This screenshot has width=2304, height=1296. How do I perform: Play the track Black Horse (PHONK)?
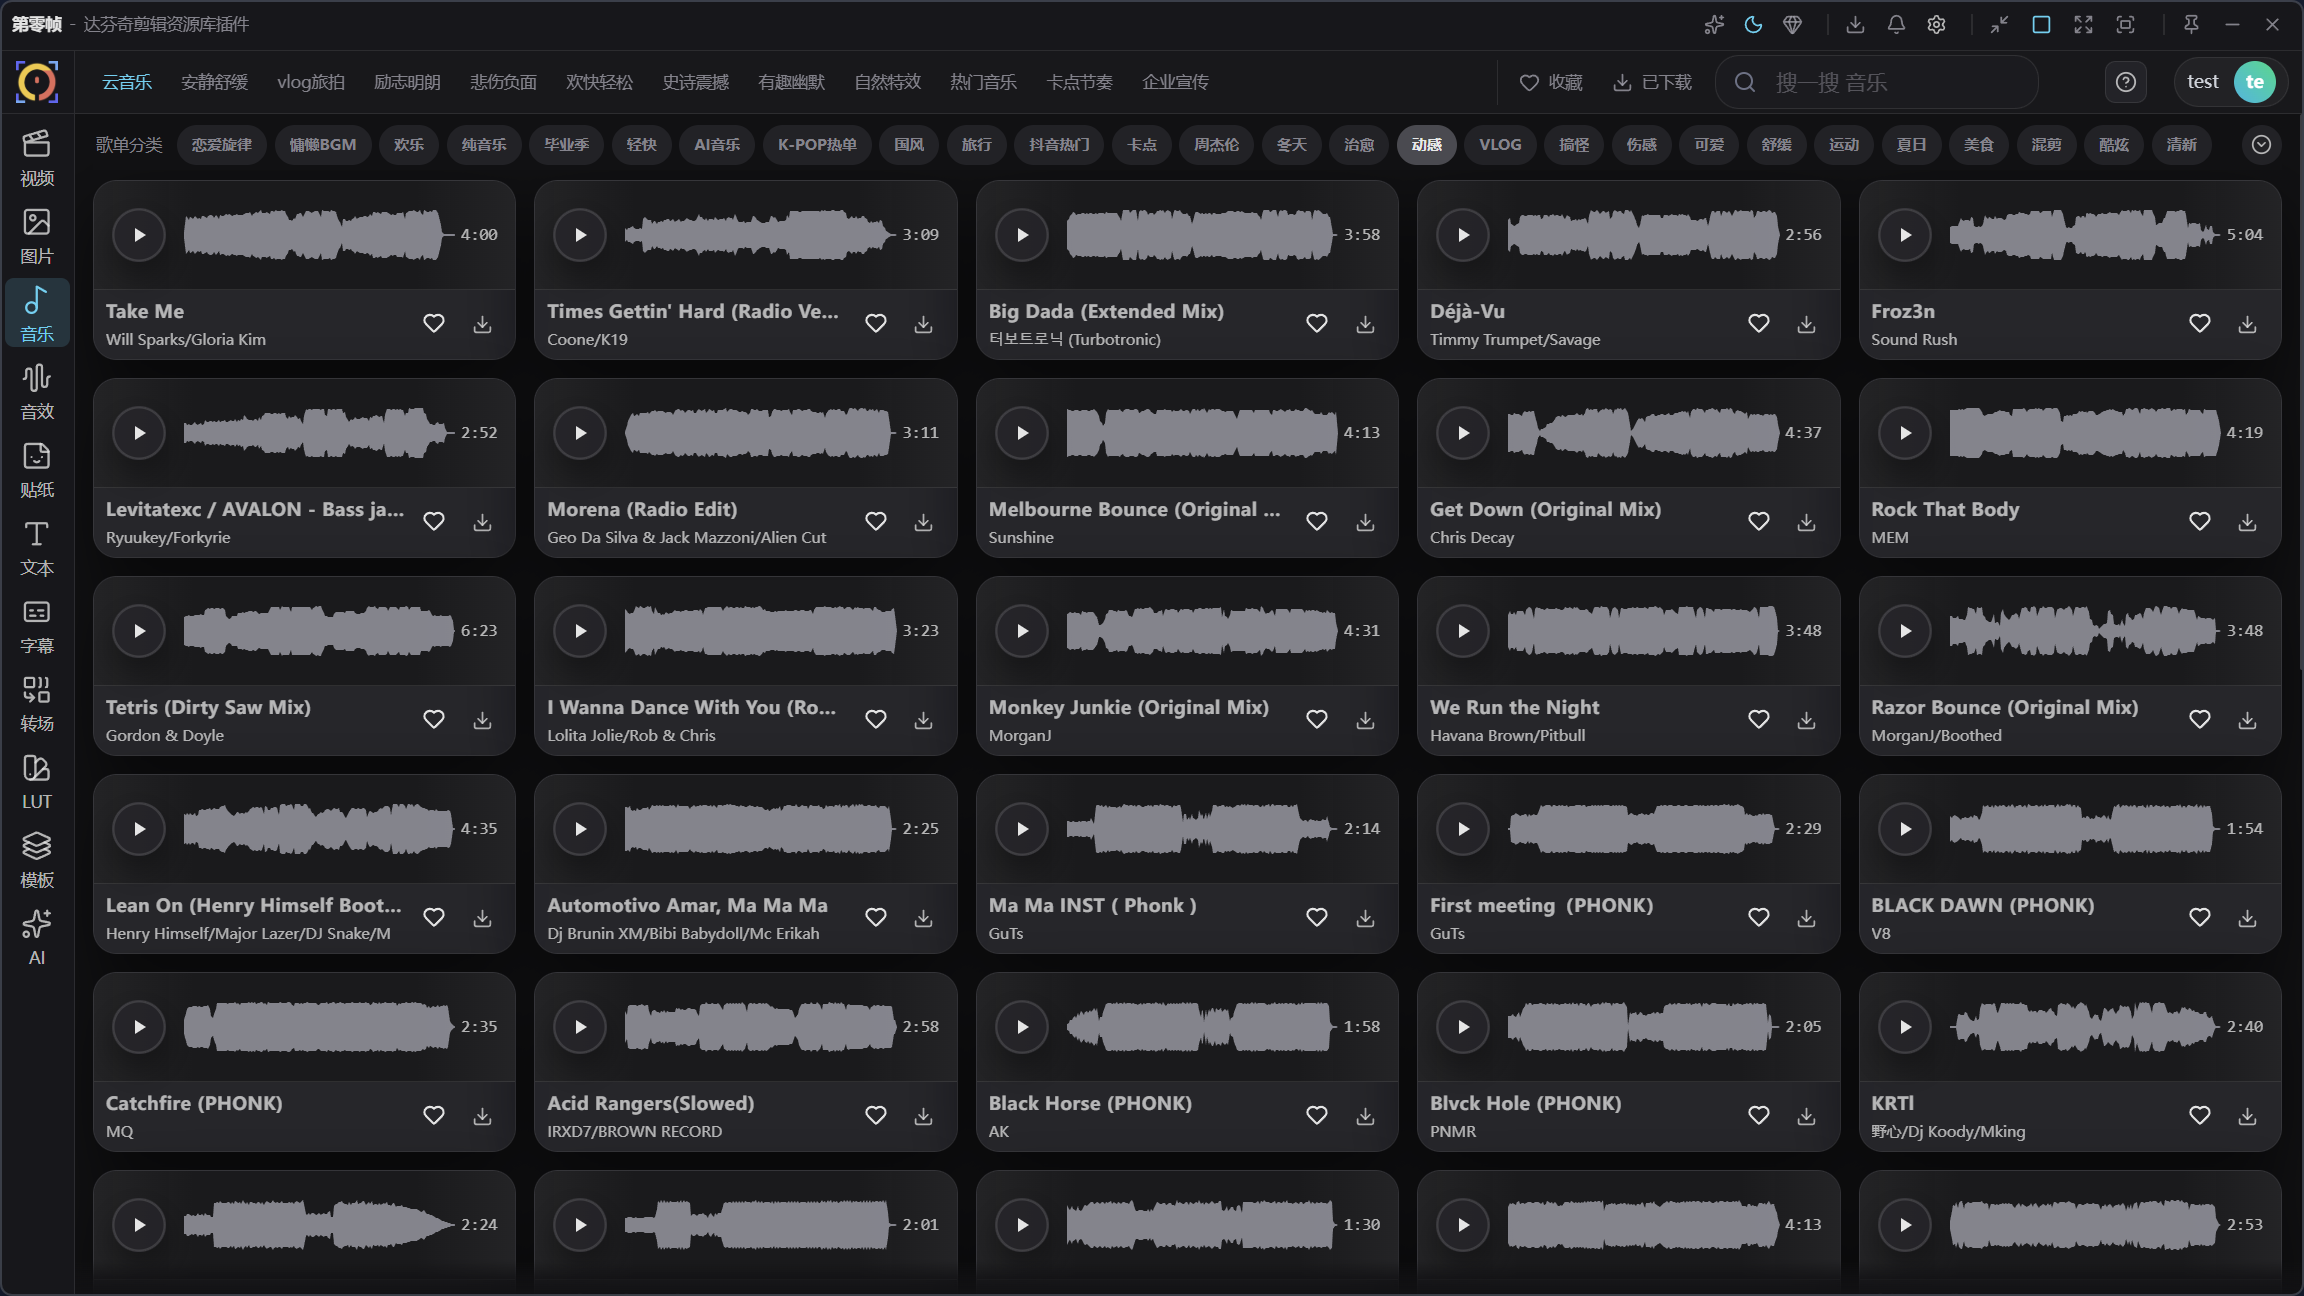1022,1027
